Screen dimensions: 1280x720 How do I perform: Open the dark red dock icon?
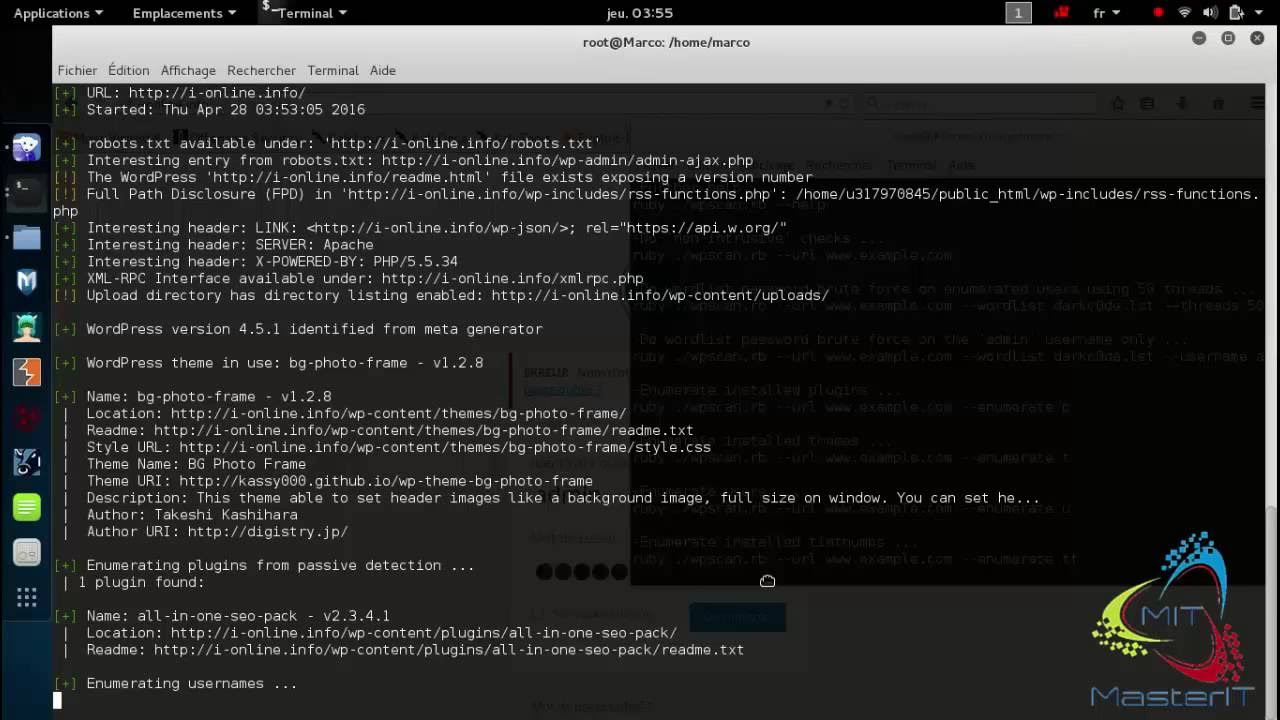tap(26, 417)
